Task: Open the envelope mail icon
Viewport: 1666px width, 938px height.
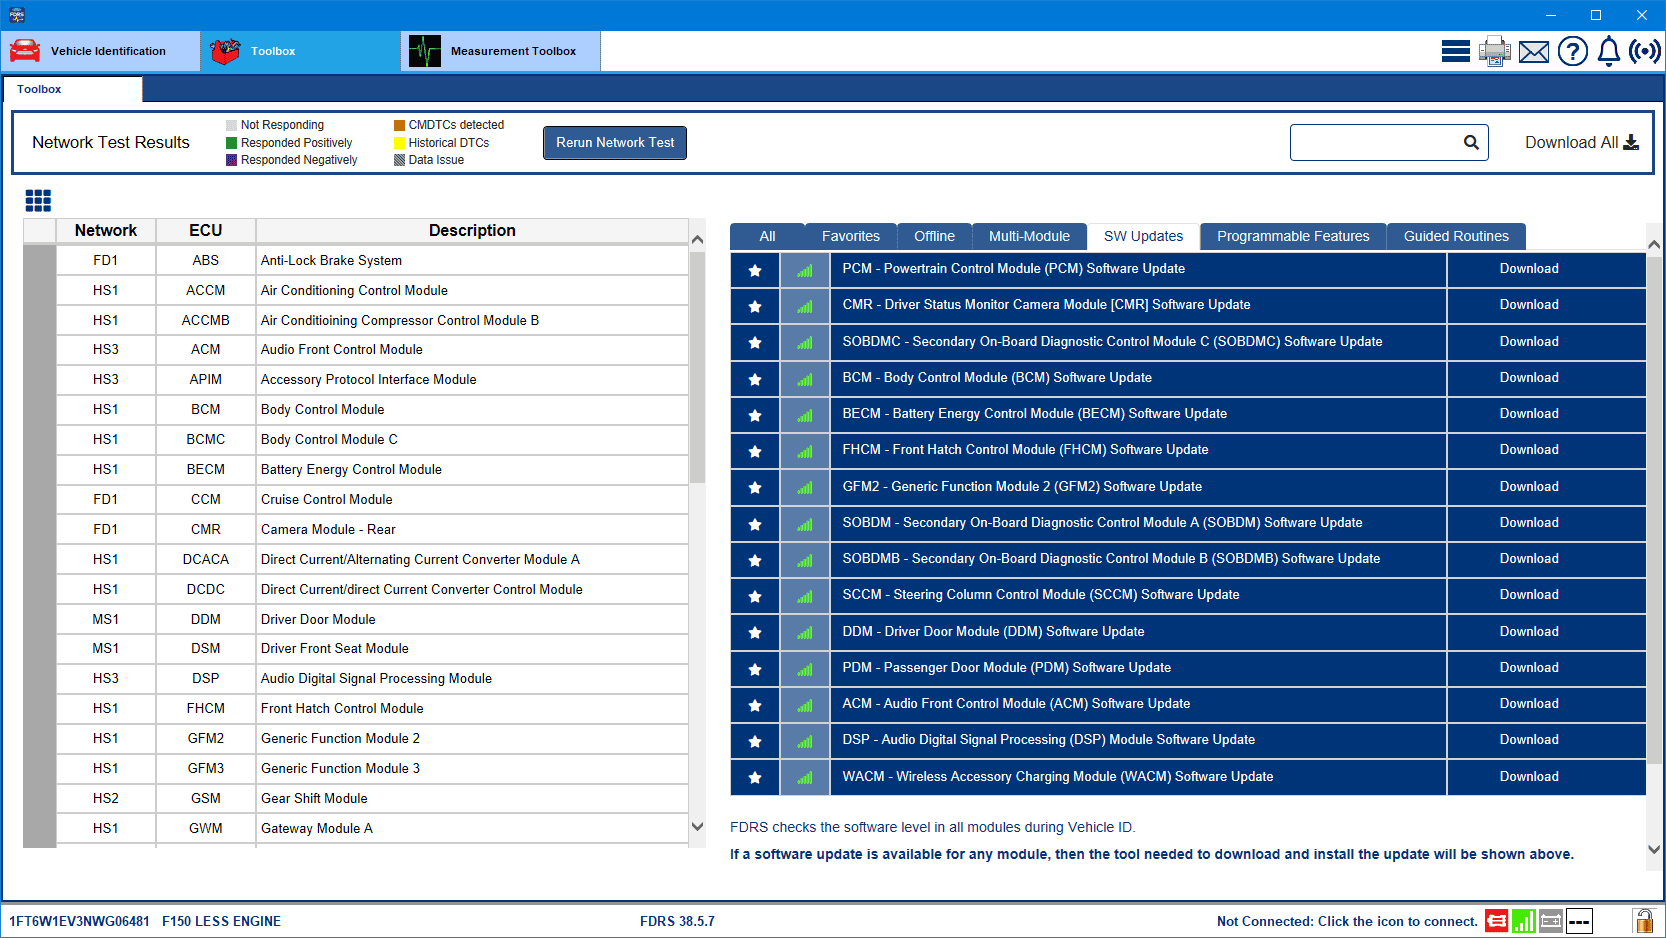Action: (1533, 51)
